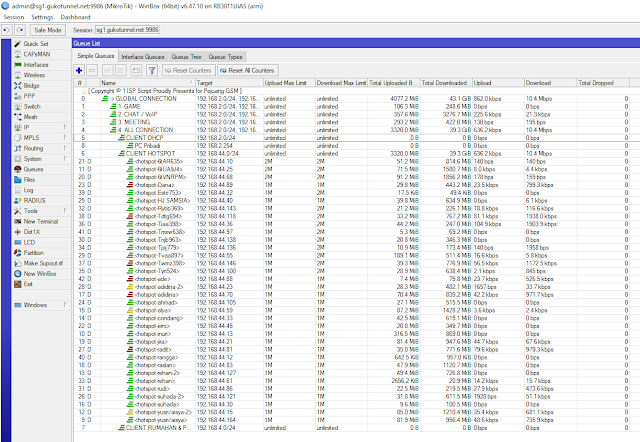Switch to Simple Queues tab
Image resolution: width=640 pixels, height=442 pixels.
[x=96, y=56]
